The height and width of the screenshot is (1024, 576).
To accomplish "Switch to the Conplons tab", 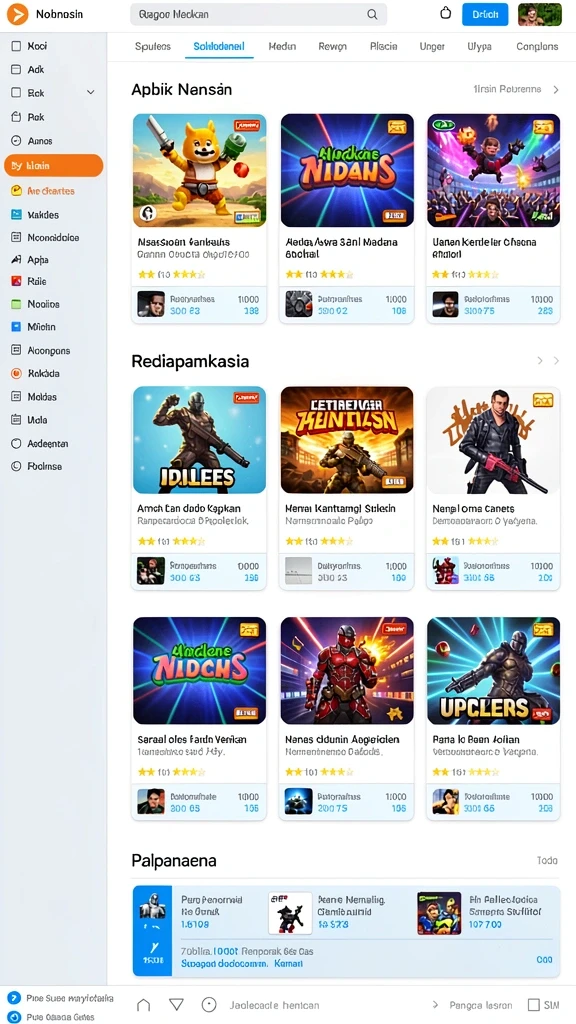I will click(x=537, y=46).
